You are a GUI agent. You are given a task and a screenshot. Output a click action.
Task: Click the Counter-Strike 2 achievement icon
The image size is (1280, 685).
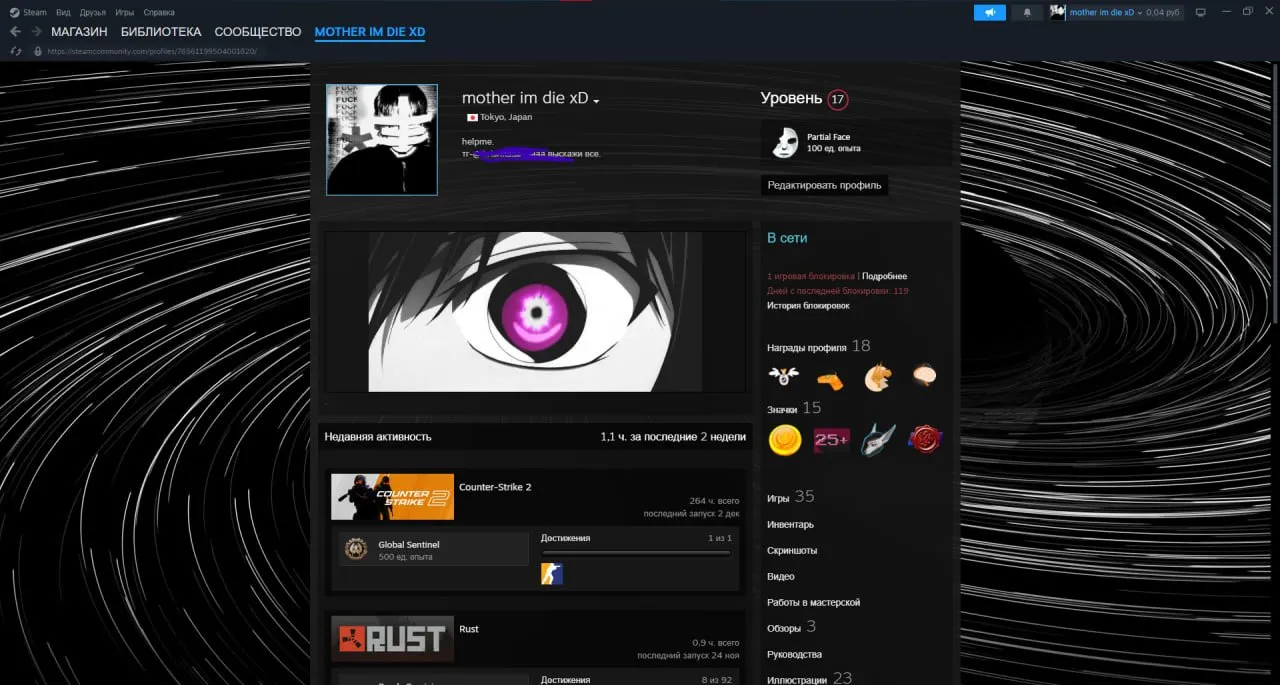pyautogui.click(x=552, y=574)
